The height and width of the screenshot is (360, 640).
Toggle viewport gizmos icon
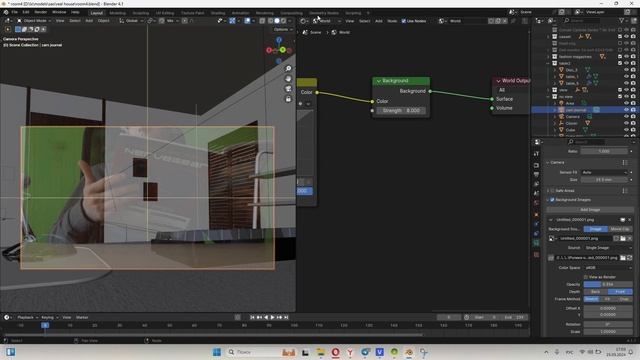click(x=232, y=21)
